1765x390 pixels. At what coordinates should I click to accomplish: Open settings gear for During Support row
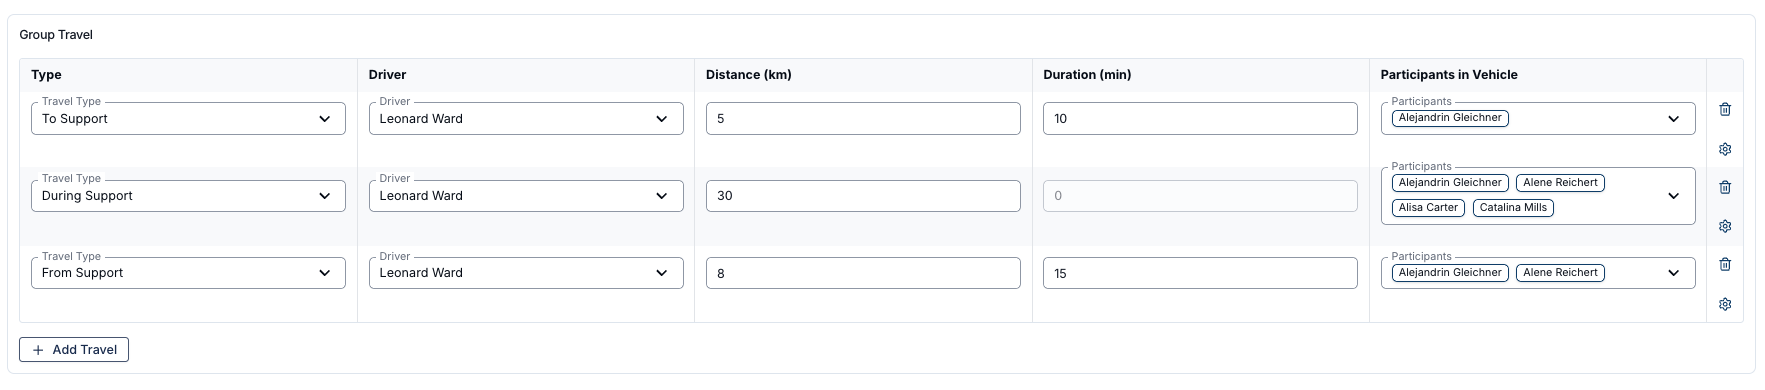click(x=1725, y=226)
